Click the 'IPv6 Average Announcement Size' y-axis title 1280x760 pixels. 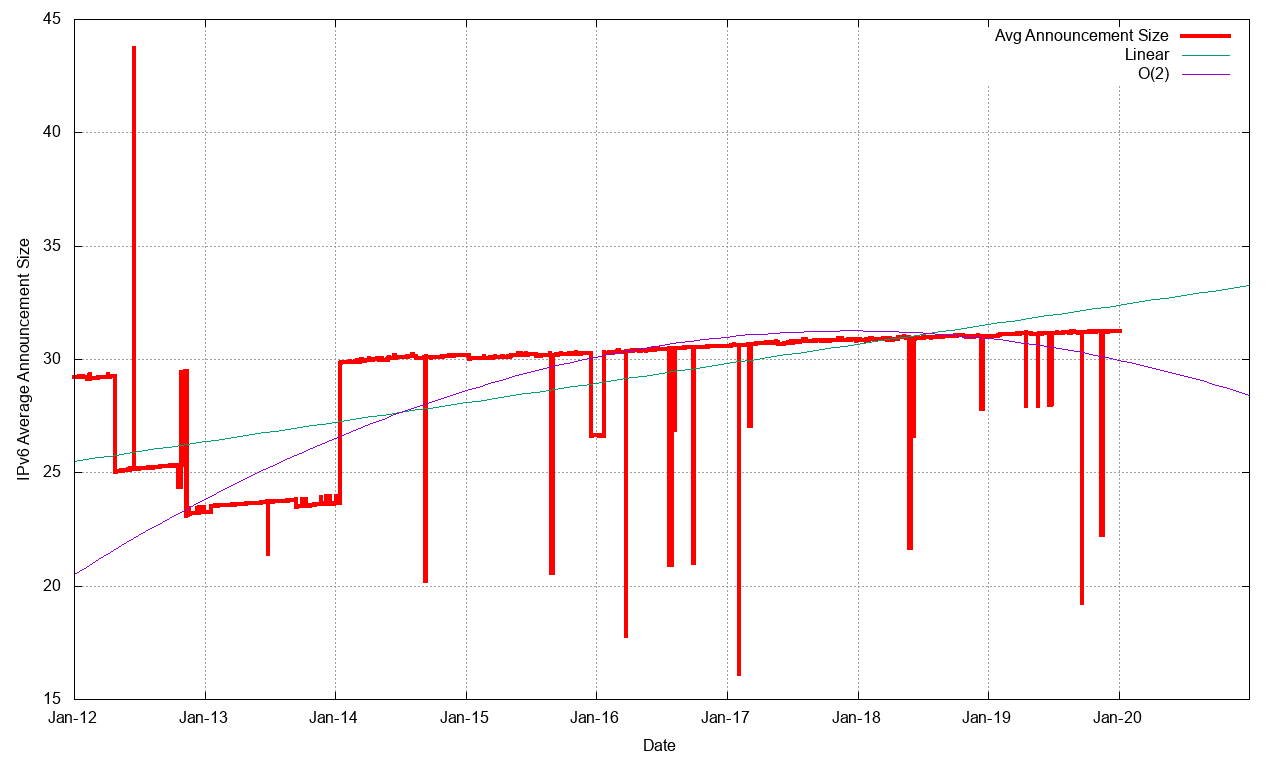coord(24,359)
